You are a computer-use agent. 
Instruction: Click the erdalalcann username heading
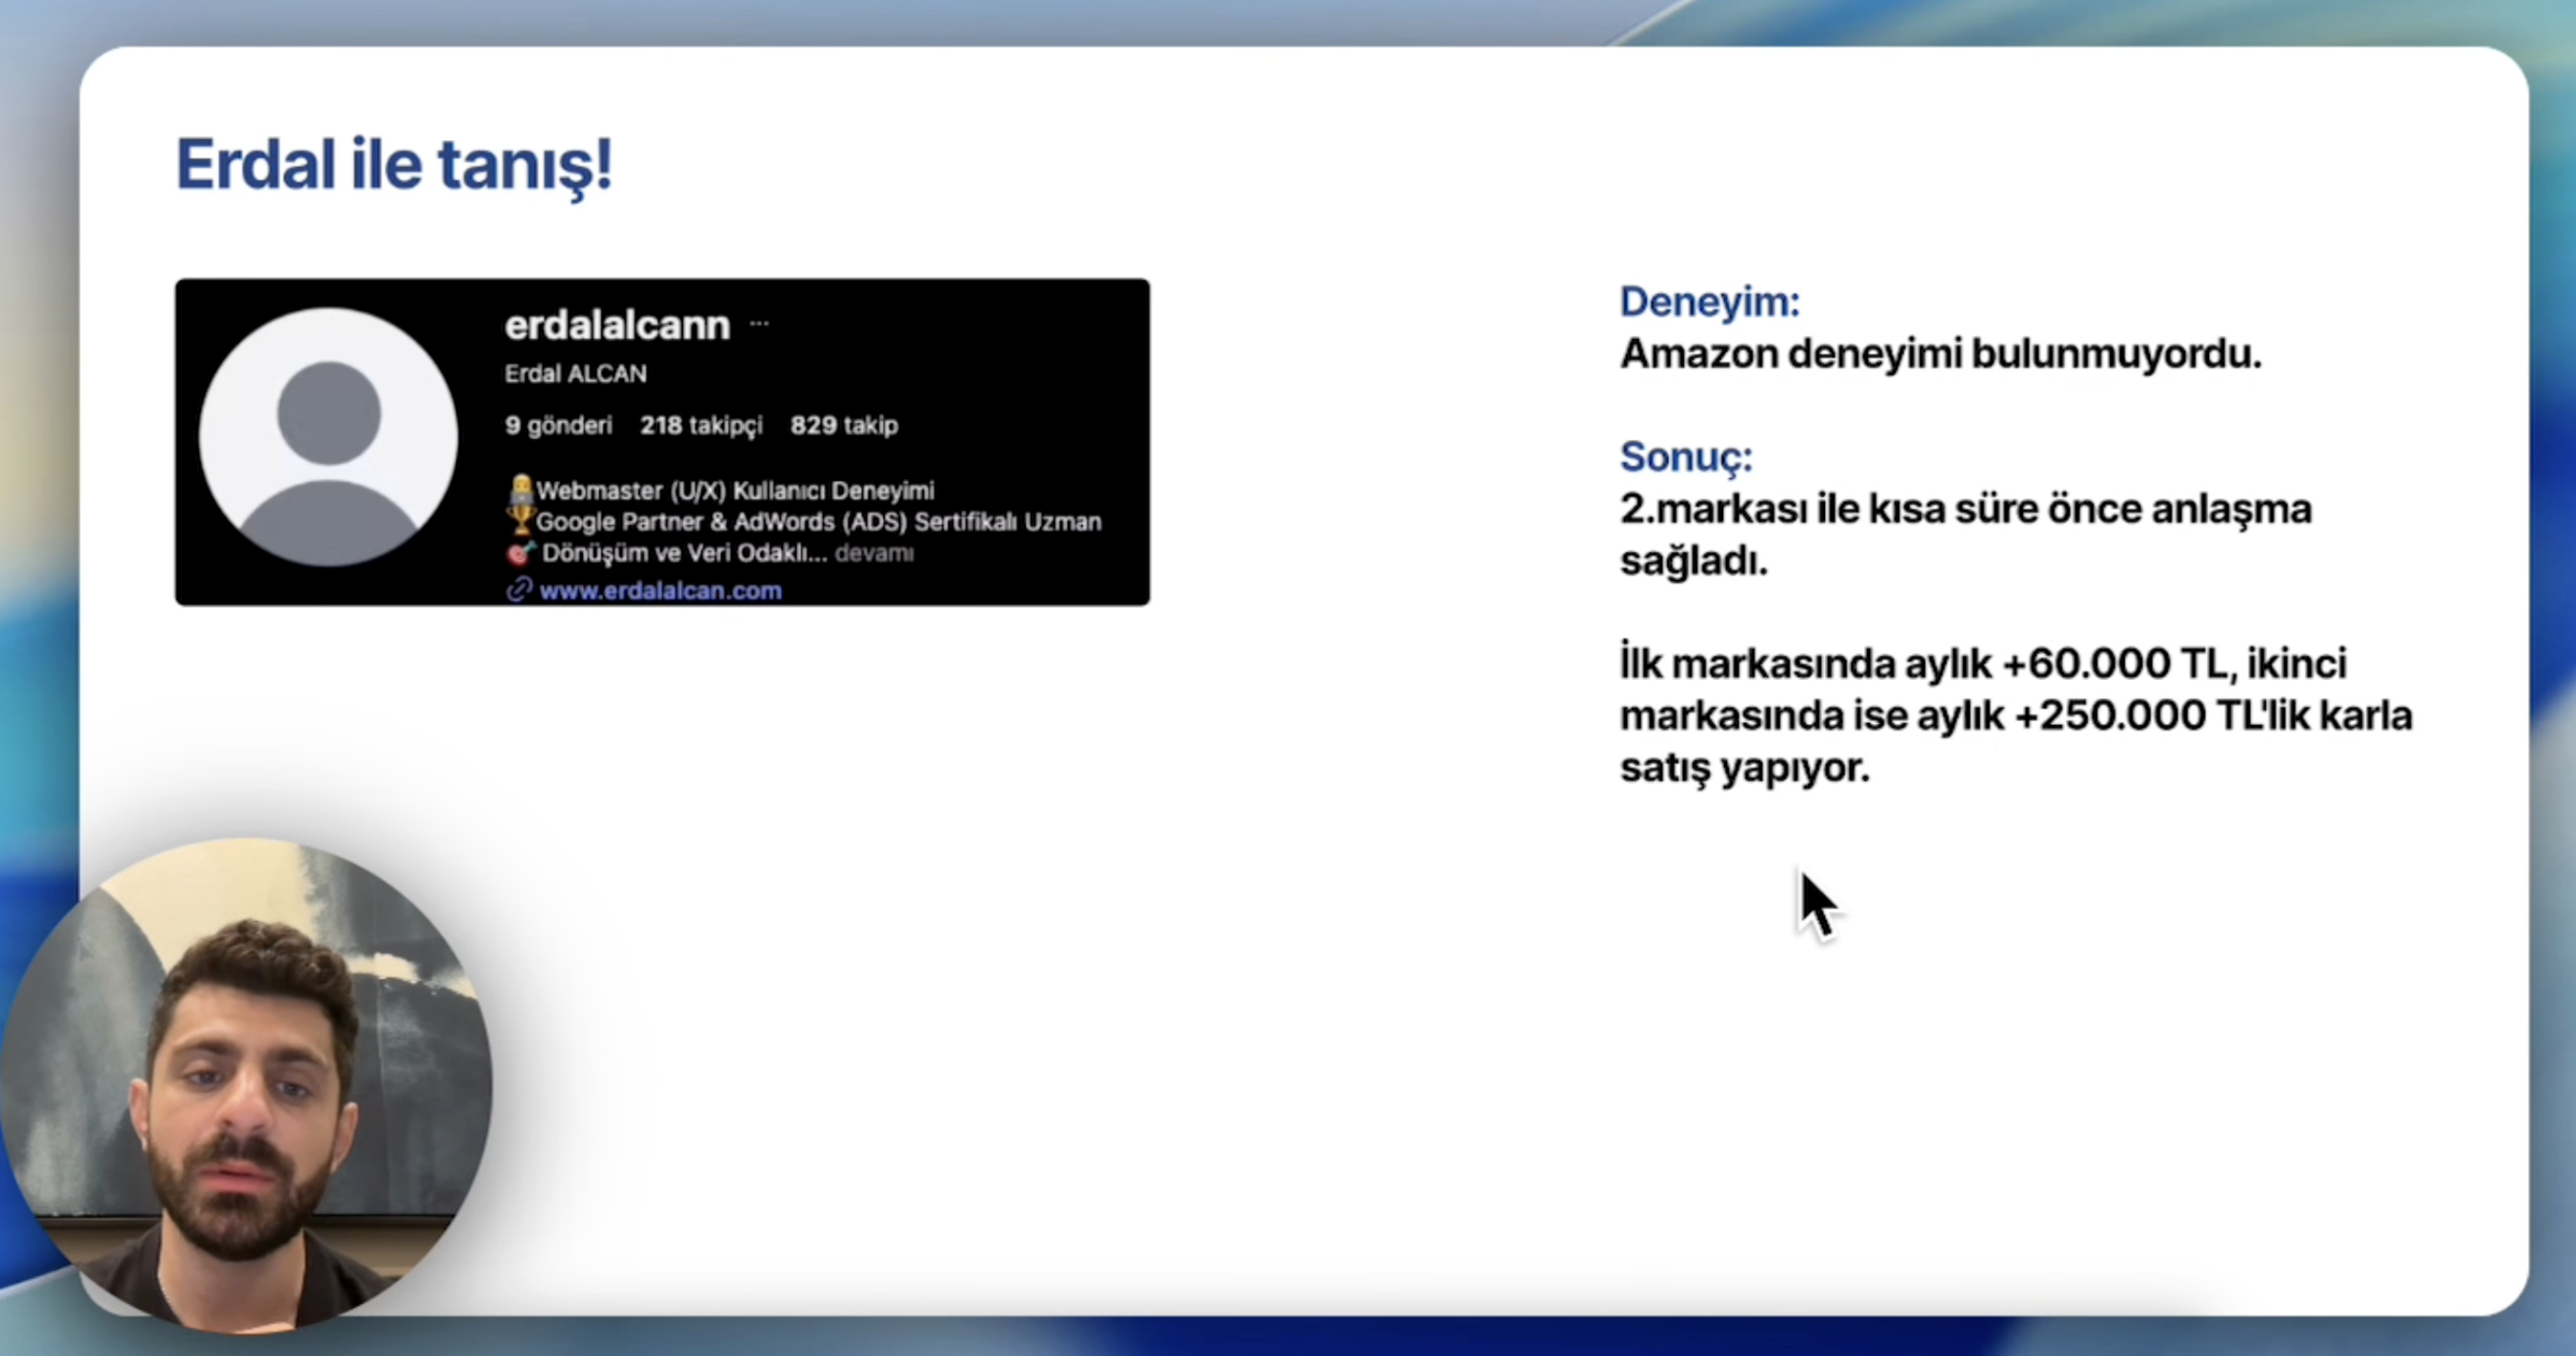tap(617, 325)
